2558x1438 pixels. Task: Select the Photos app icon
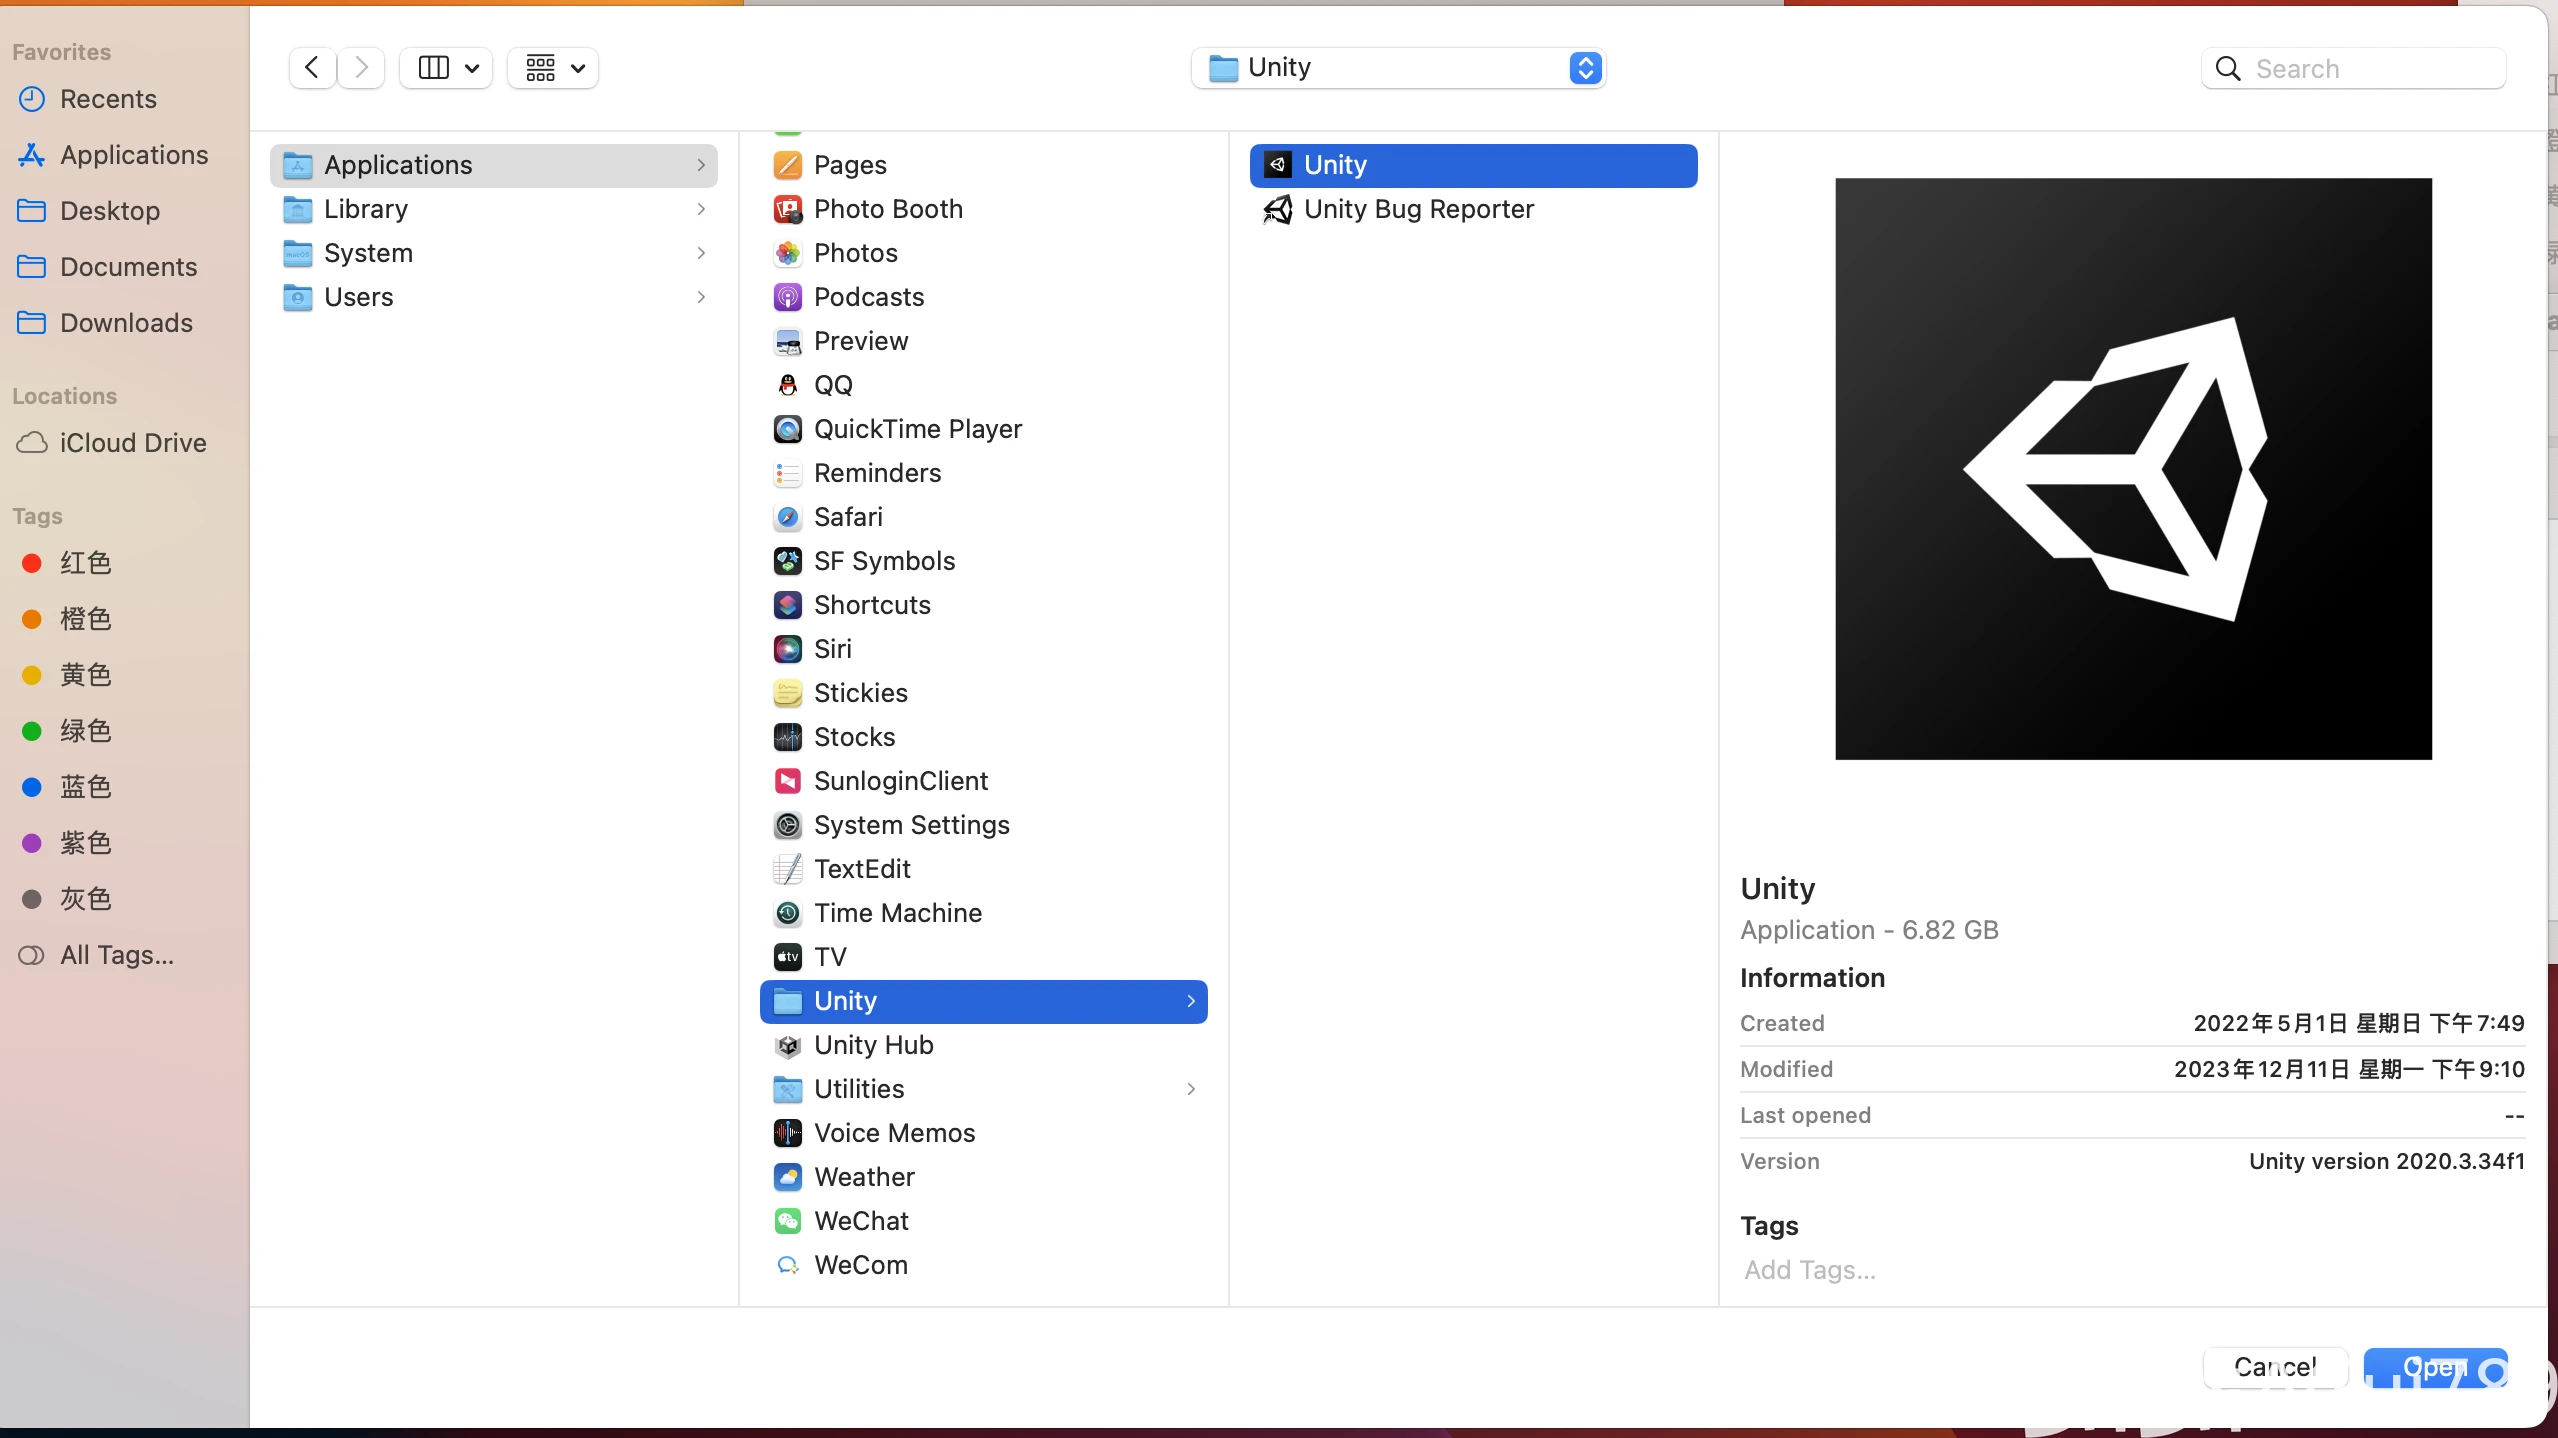pyautogui.click(x=788, y=253)
